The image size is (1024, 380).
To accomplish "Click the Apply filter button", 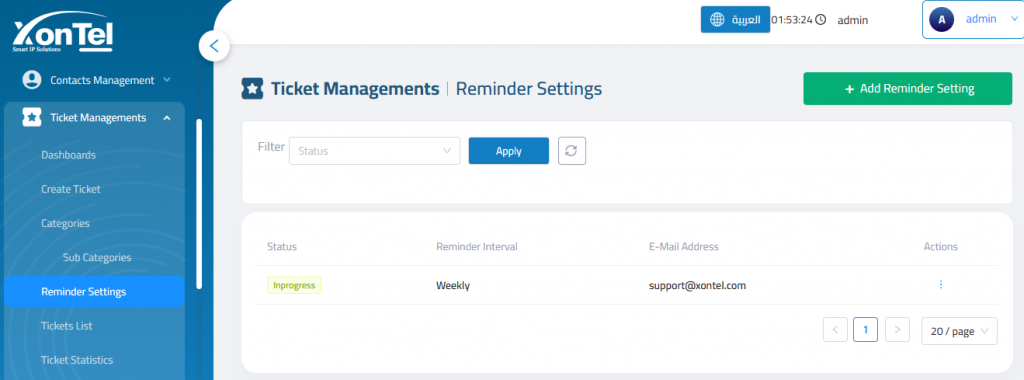I will (x=509, y=151).
